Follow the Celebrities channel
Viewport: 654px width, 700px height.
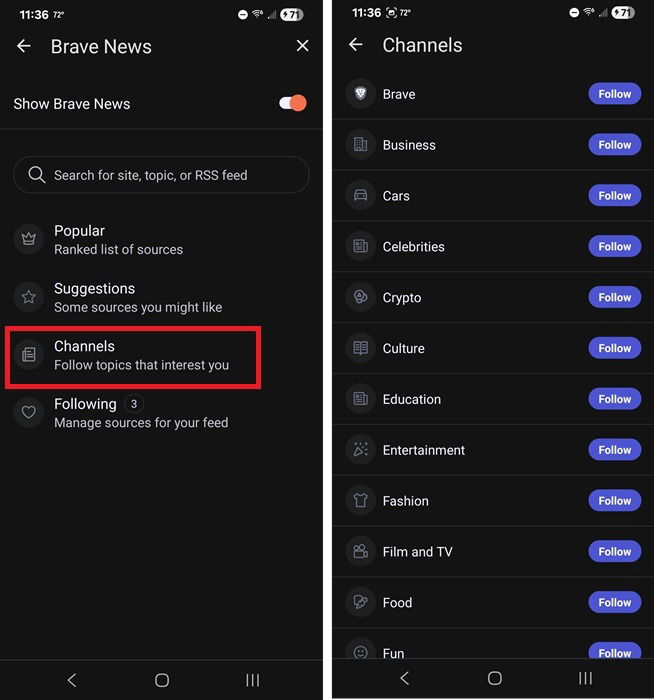614,247
